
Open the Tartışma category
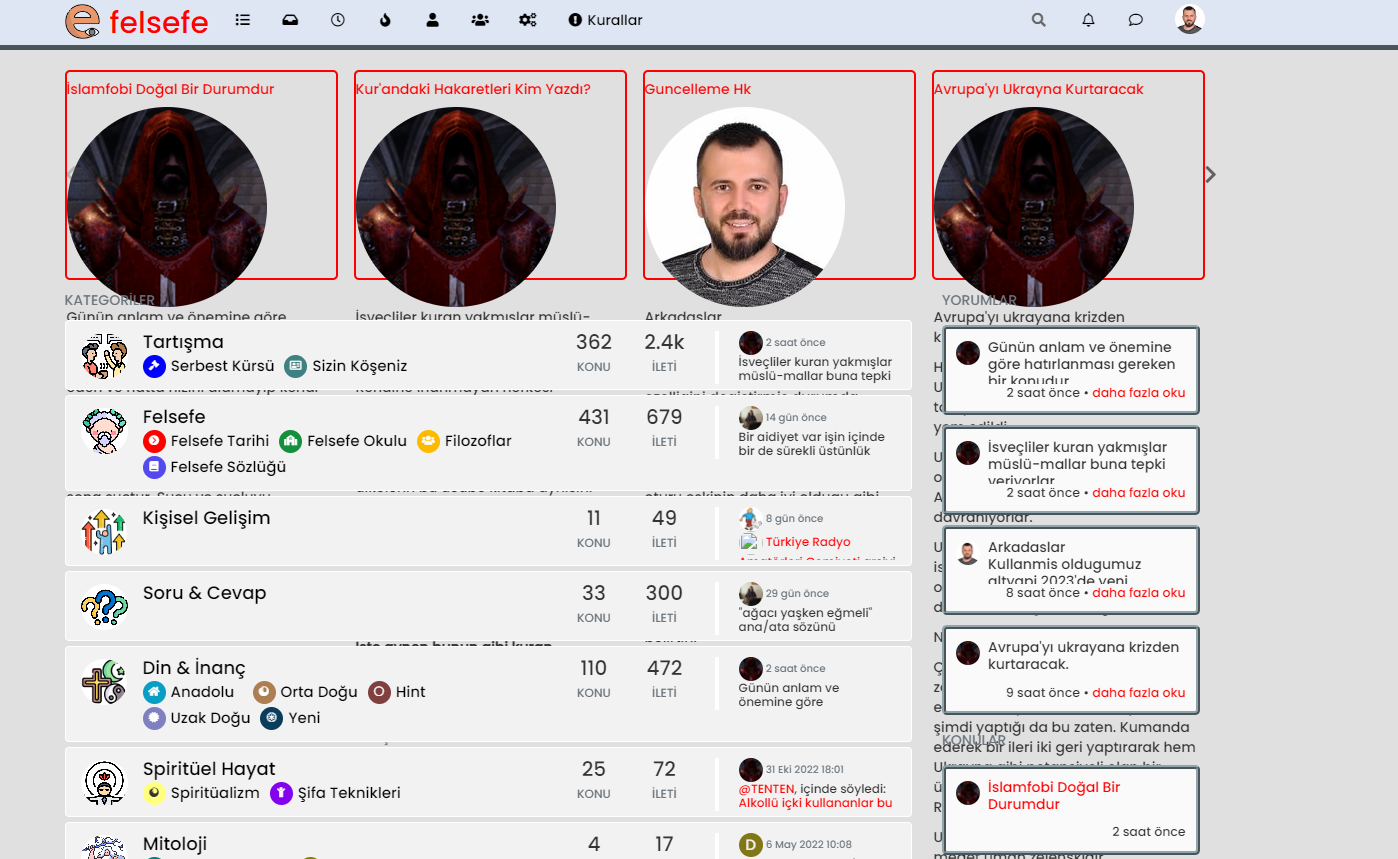tap(183, 342)
